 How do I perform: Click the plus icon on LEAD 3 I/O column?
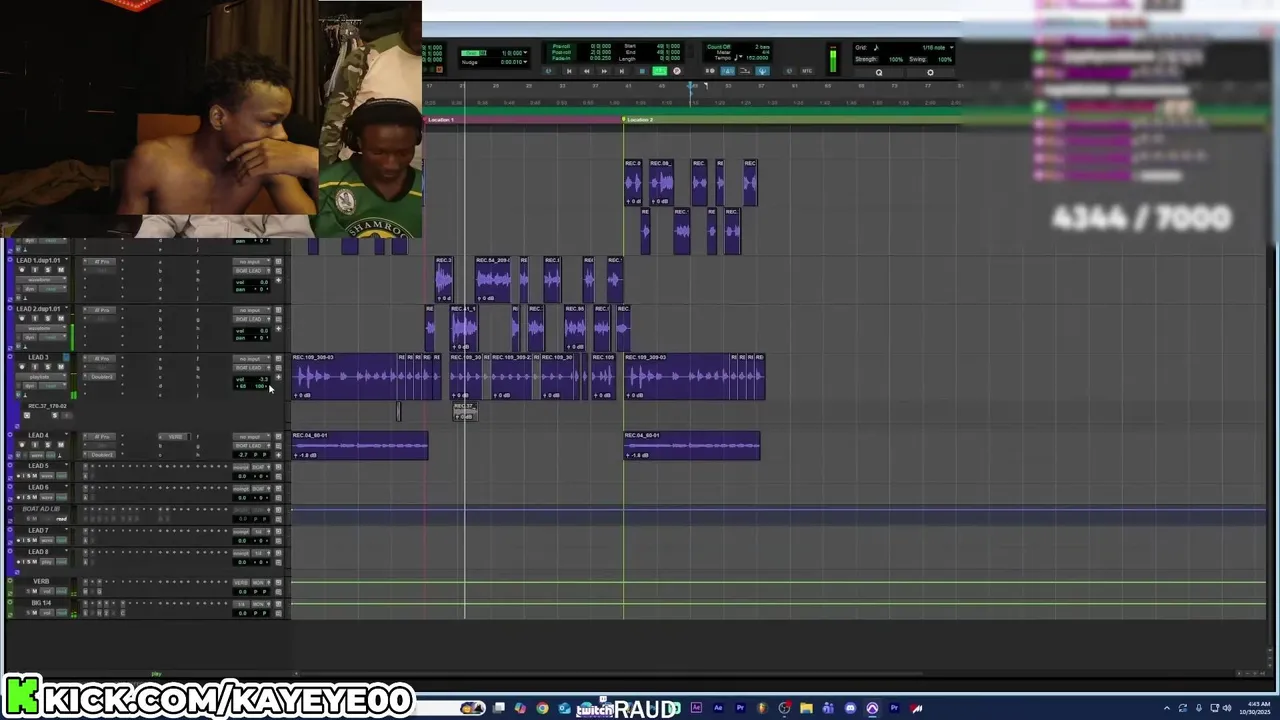tap(278, 377)
